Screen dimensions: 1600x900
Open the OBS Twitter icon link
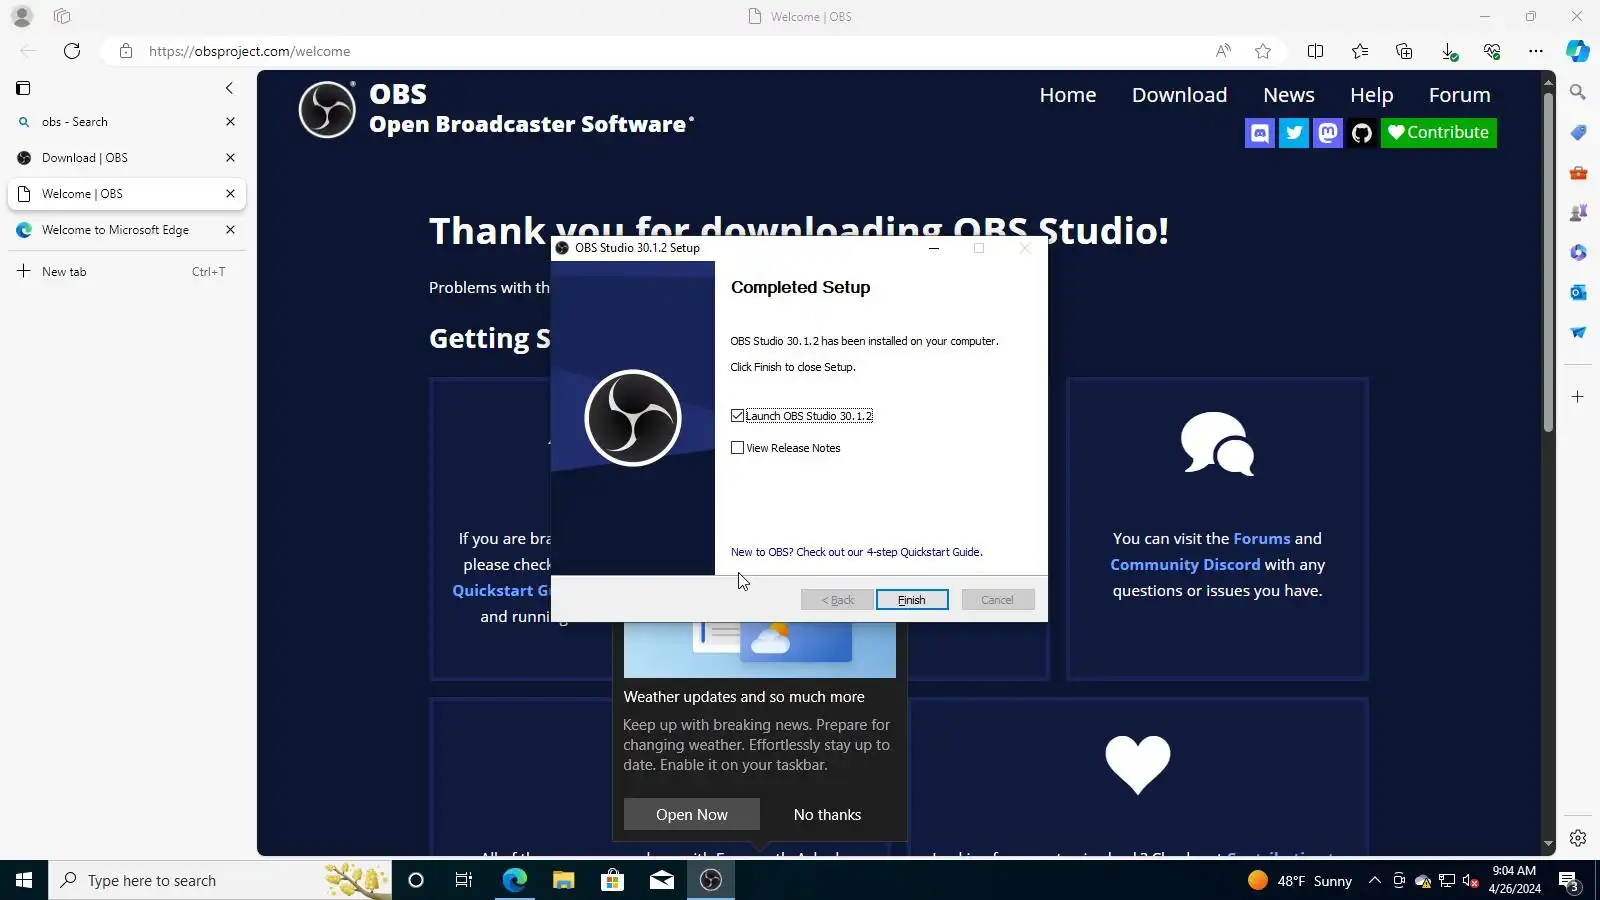[x=1294, y=133]
